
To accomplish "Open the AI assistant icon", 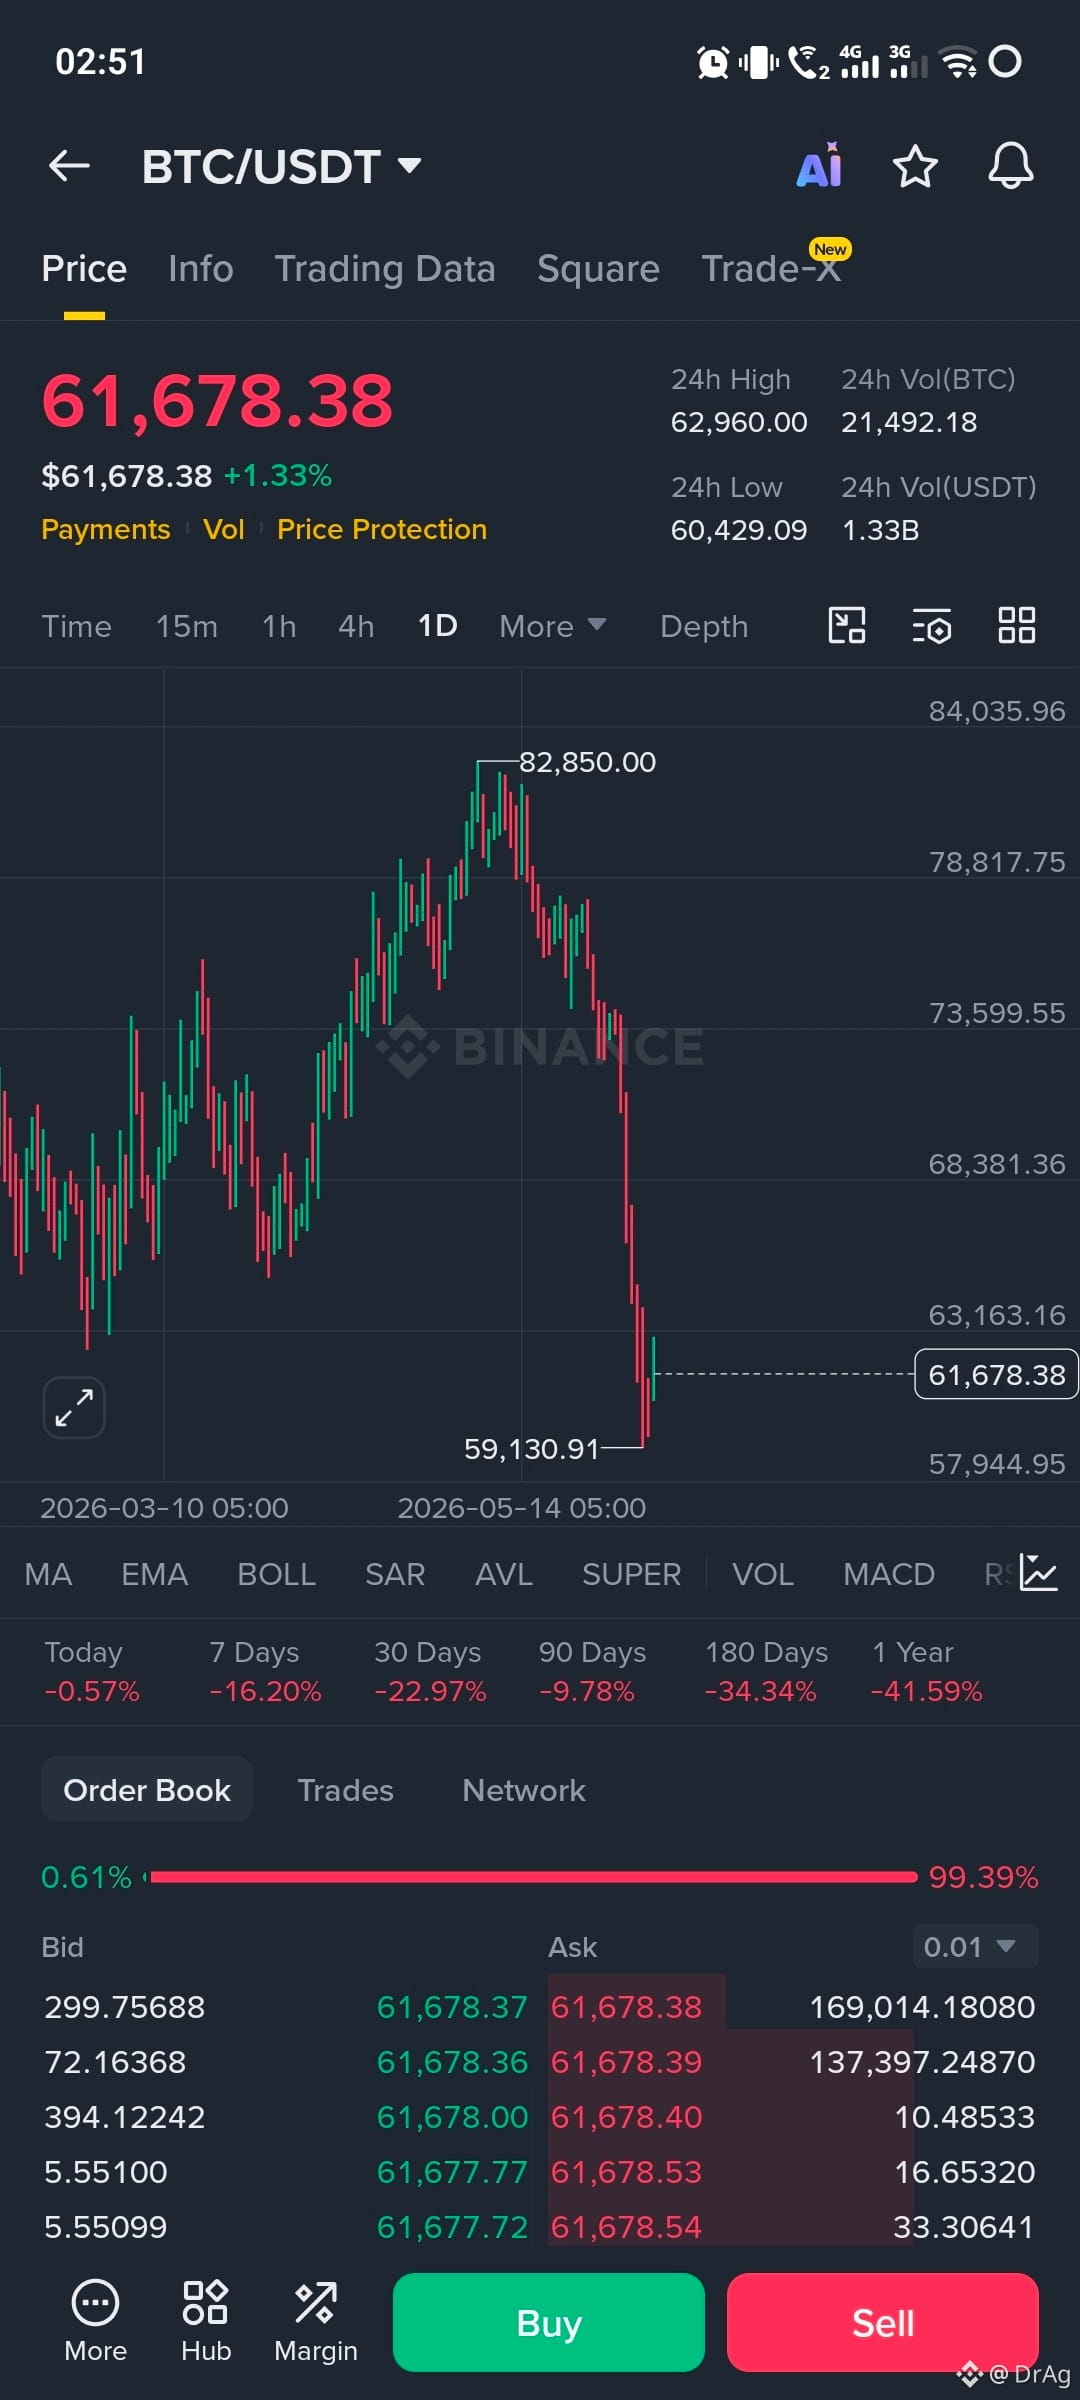I will pyautogui.click(x=820, y=166).
